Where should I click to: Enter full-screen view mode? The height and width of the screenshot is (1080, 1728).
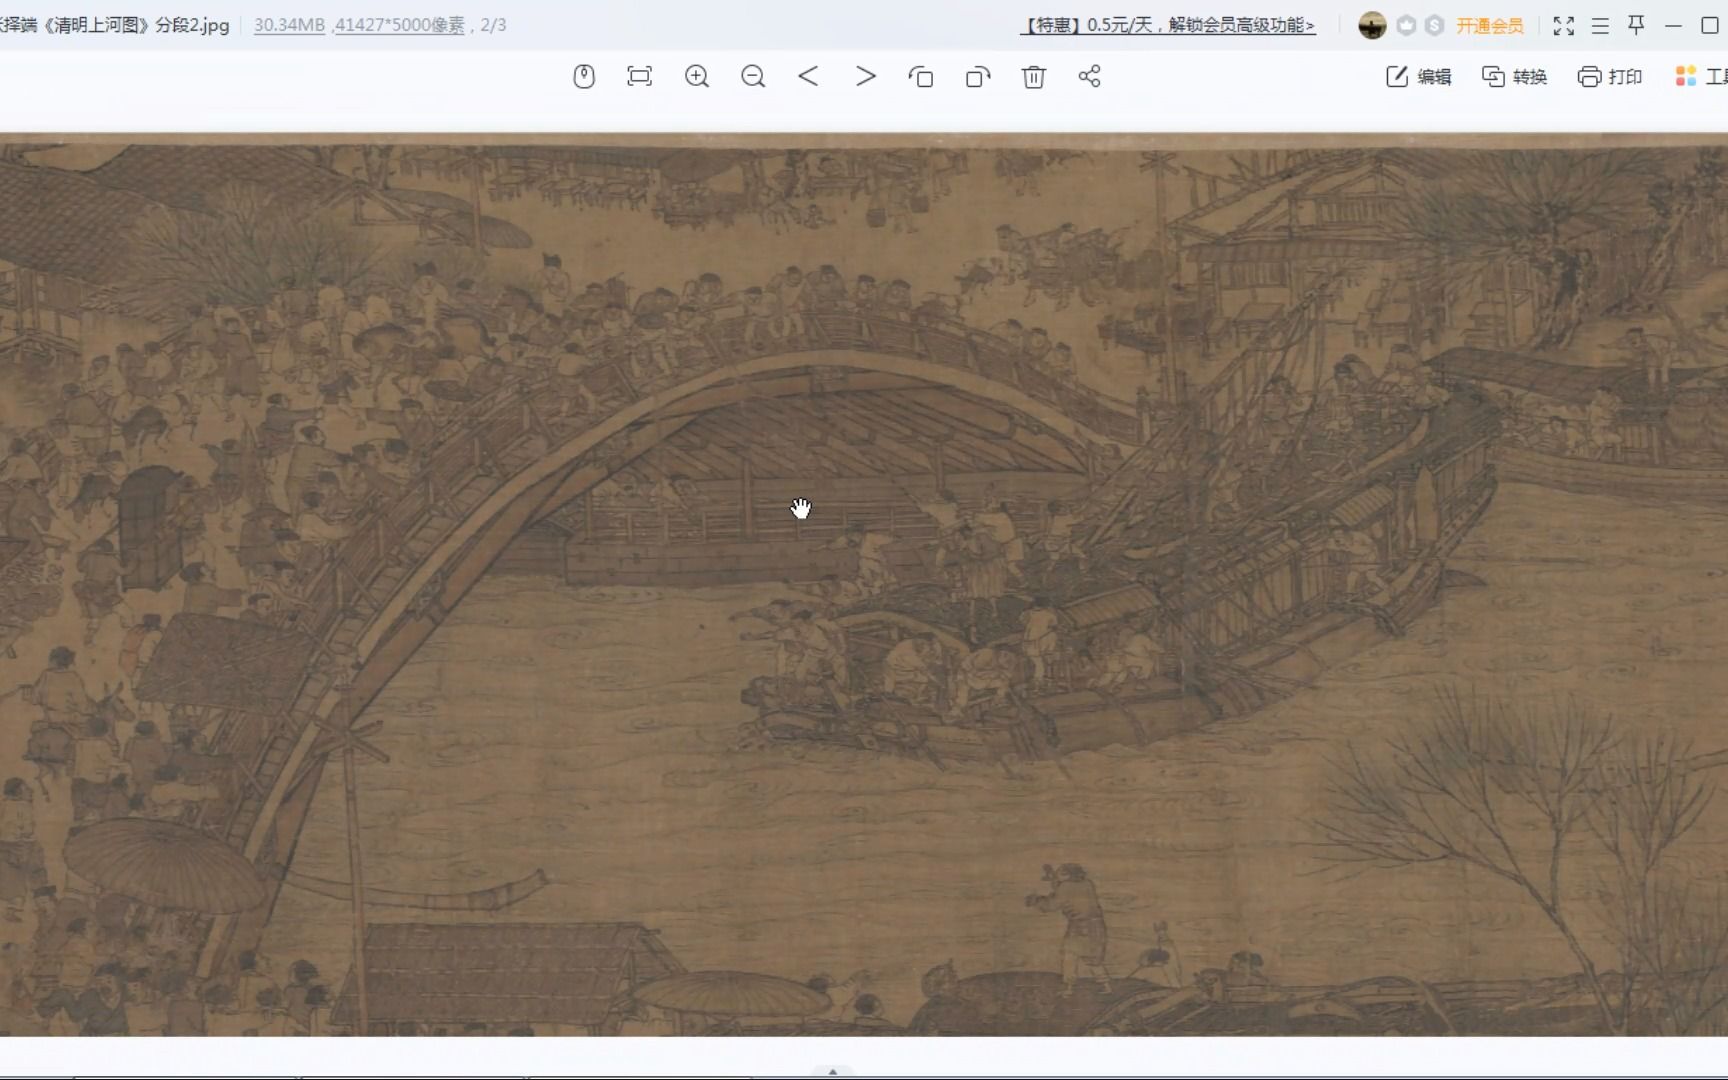[1564, 26]
